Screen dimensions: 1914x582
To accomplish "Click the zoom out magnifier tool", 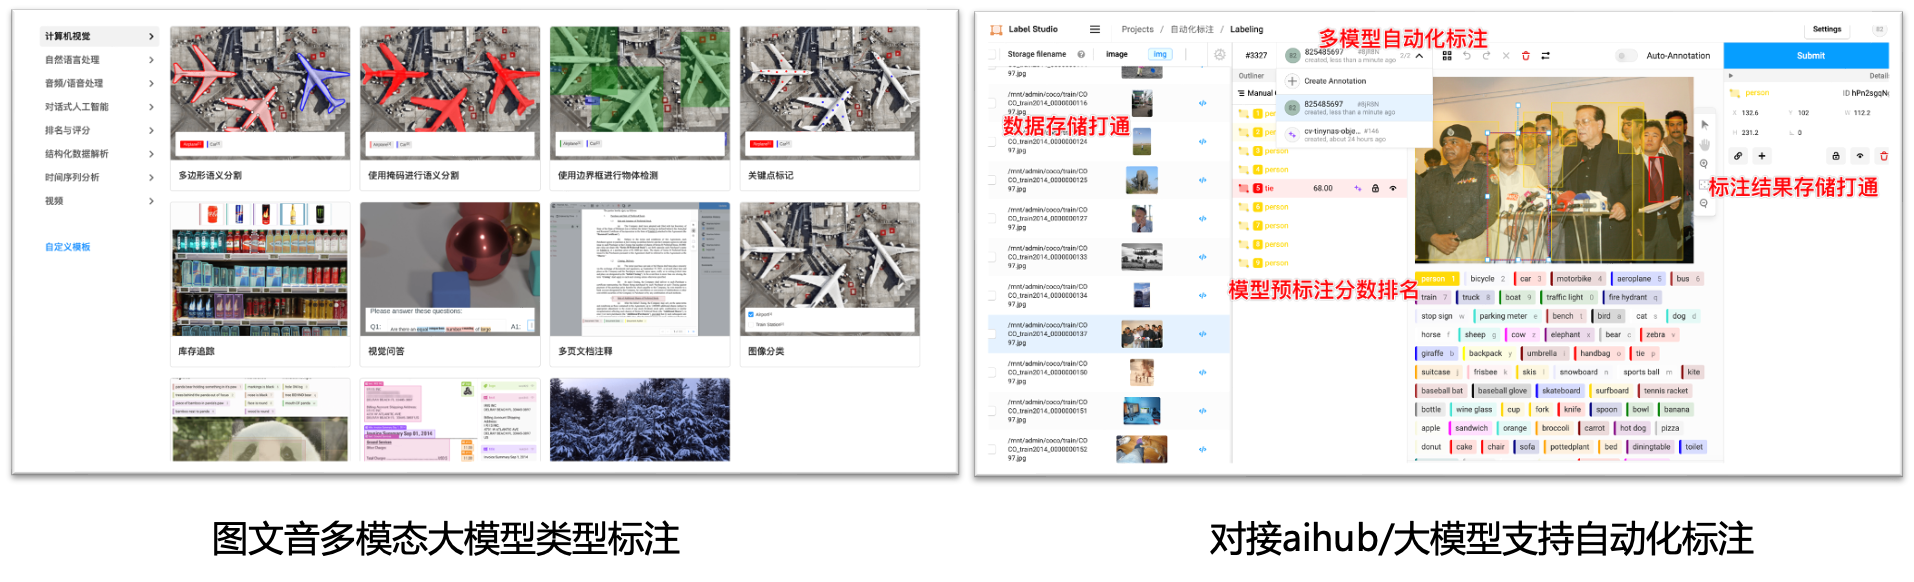I will pos(1704,203).
